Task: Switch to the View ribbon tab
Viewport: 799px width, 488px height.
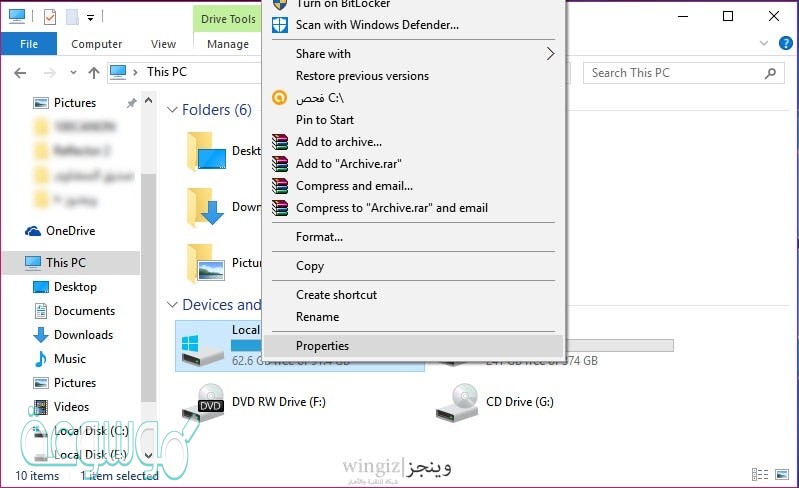Action: coord(163,44)
